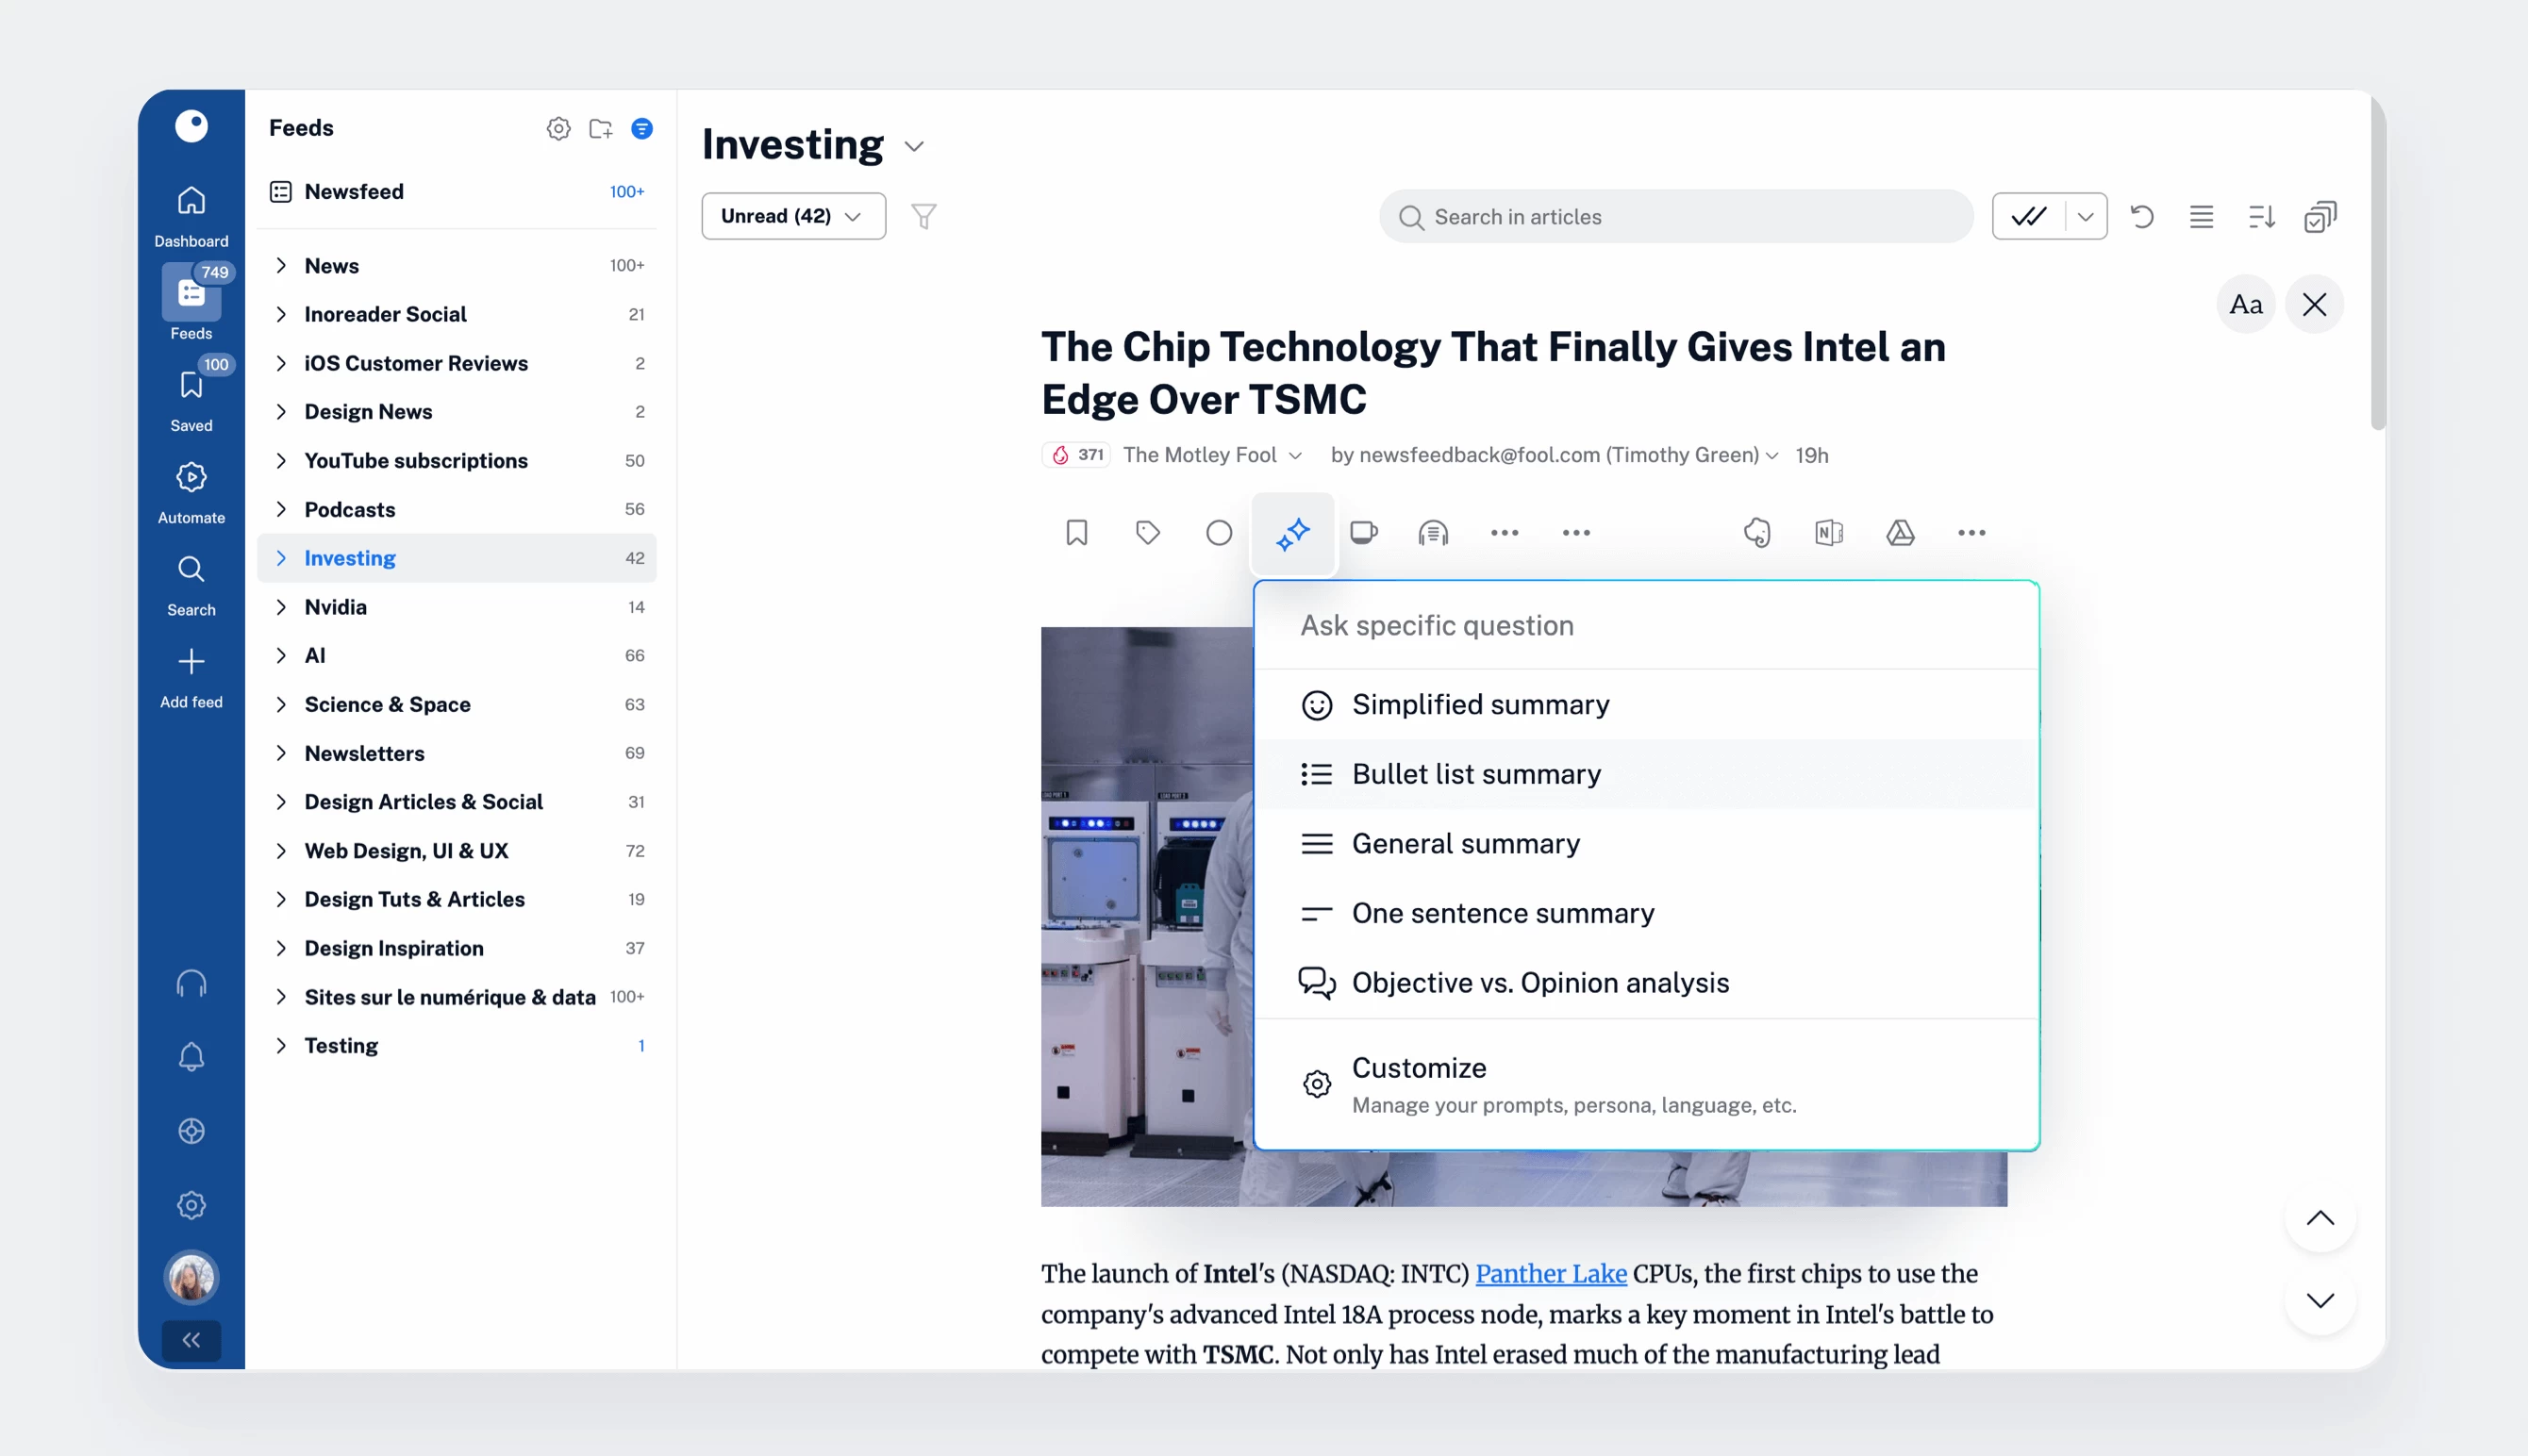Screen dimensions: 2528x1456
Task: Open the Unread (42) dropdown
Action: (792, 217)
